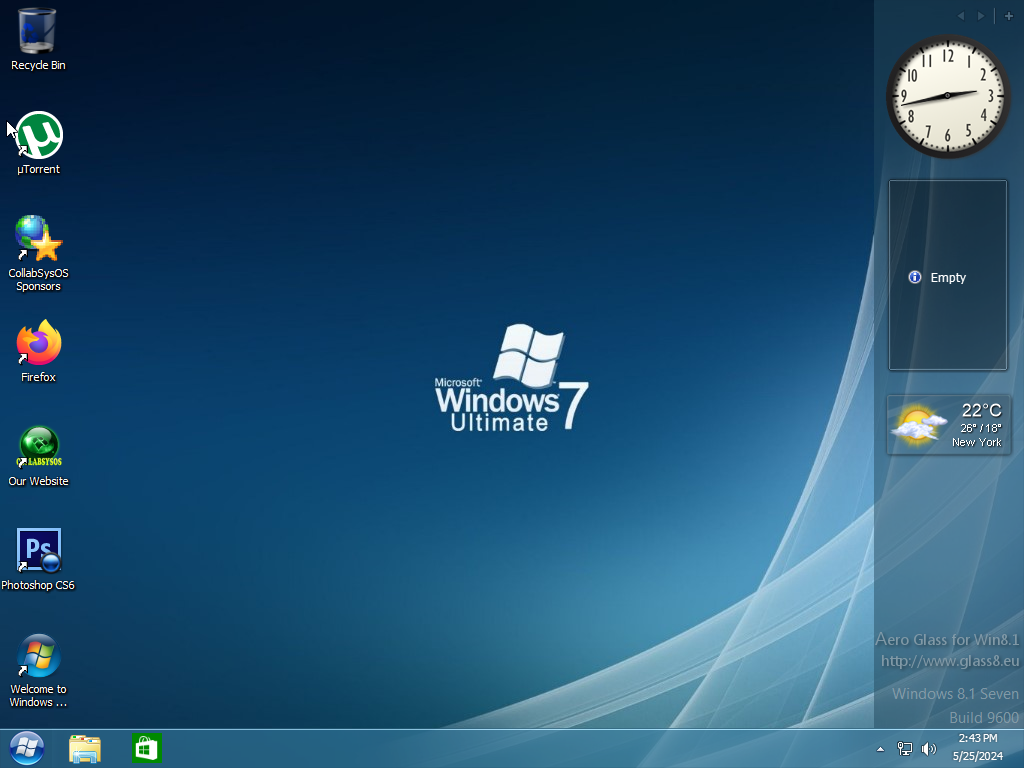Select the CollabSysOS Sponsors shortcut
Screen dimensions: 1024x768
(39, 240)
